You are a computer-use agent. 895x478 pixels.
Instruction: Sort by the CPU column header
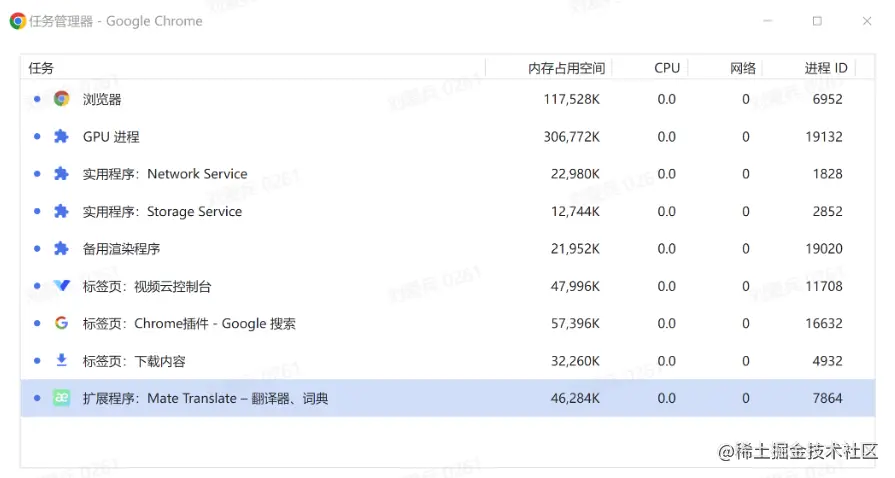650,68
